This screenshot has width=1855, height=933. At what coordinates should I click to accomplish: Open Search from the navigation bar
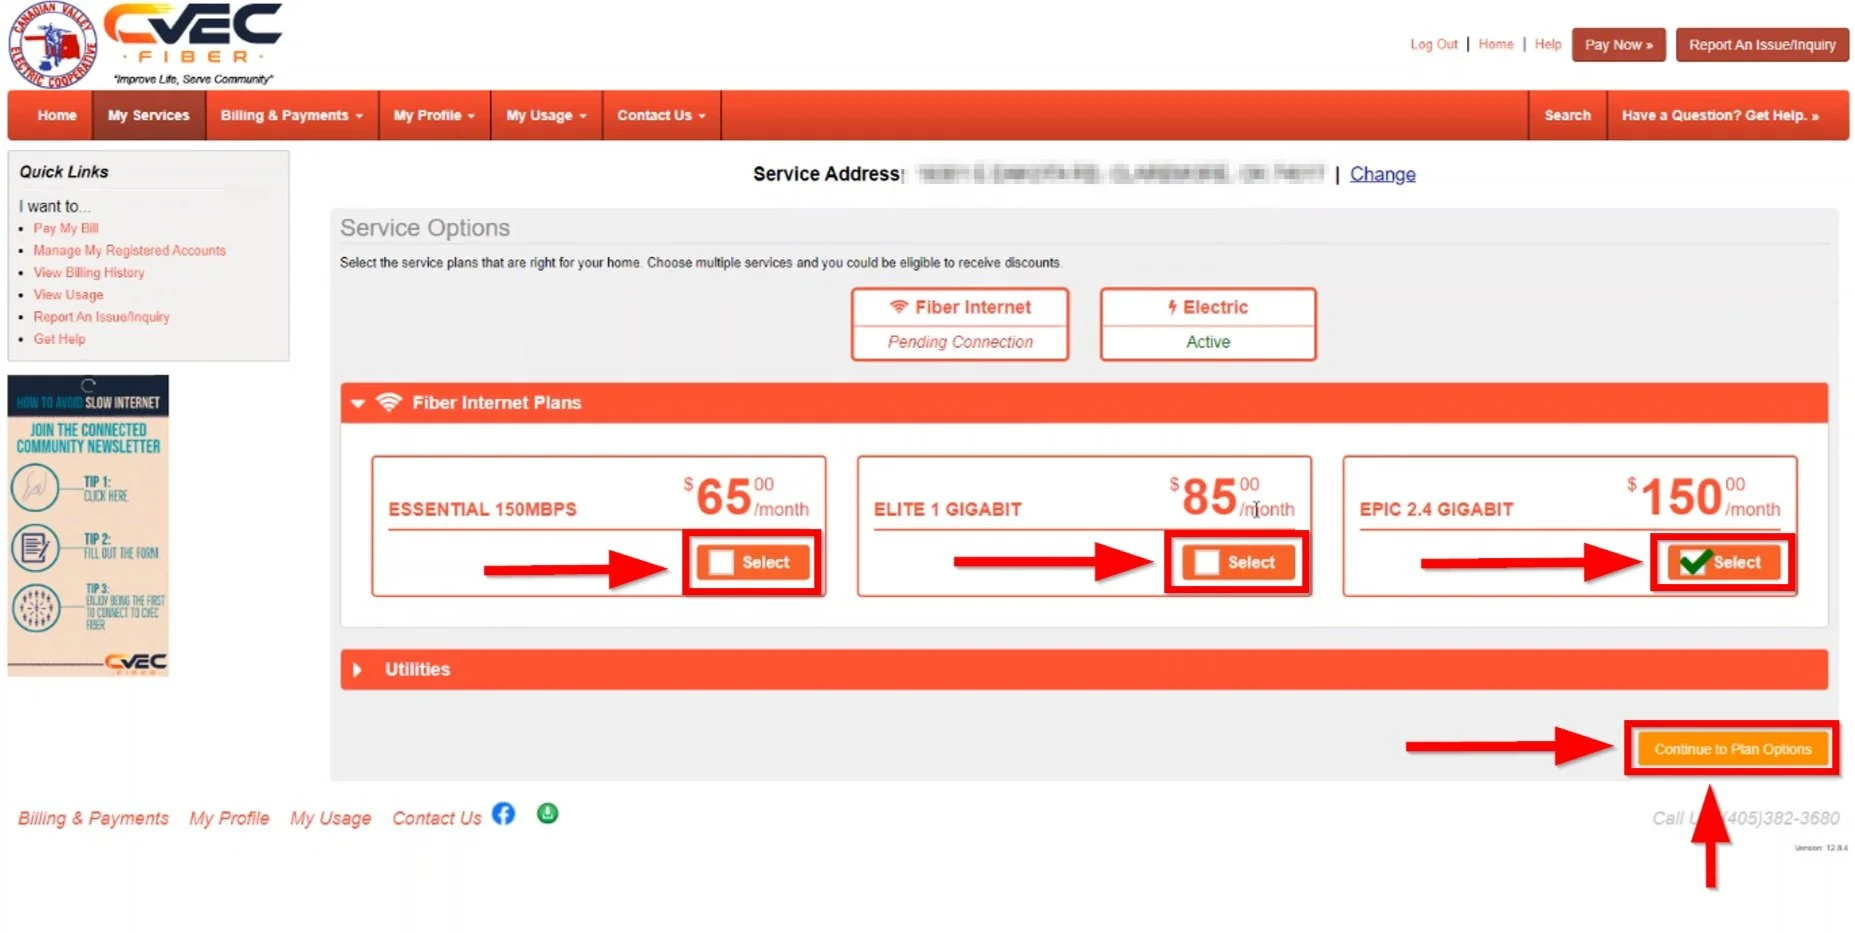pyautogui.click(x=1566, y=115)
